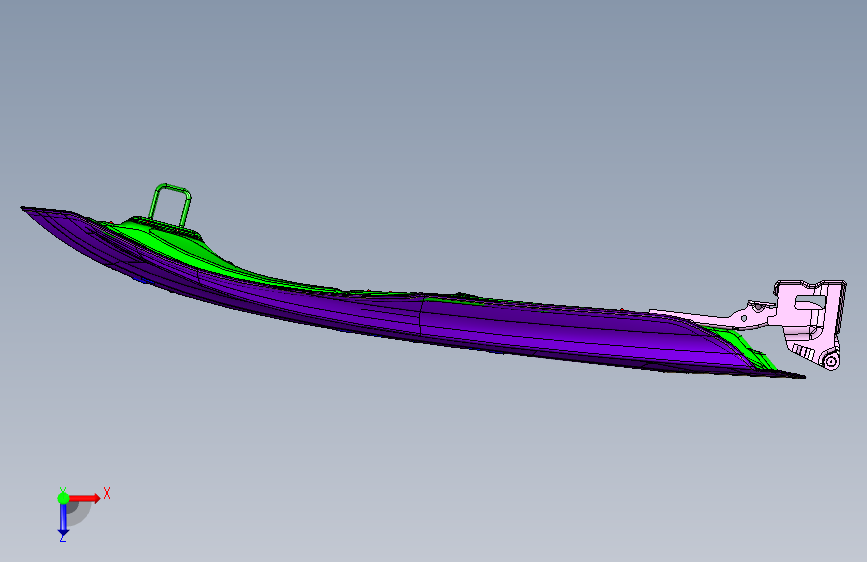Pick the circular bolt hole on pink bracket
The width and height of the screenshot is (867, 562).
point(831,361)
